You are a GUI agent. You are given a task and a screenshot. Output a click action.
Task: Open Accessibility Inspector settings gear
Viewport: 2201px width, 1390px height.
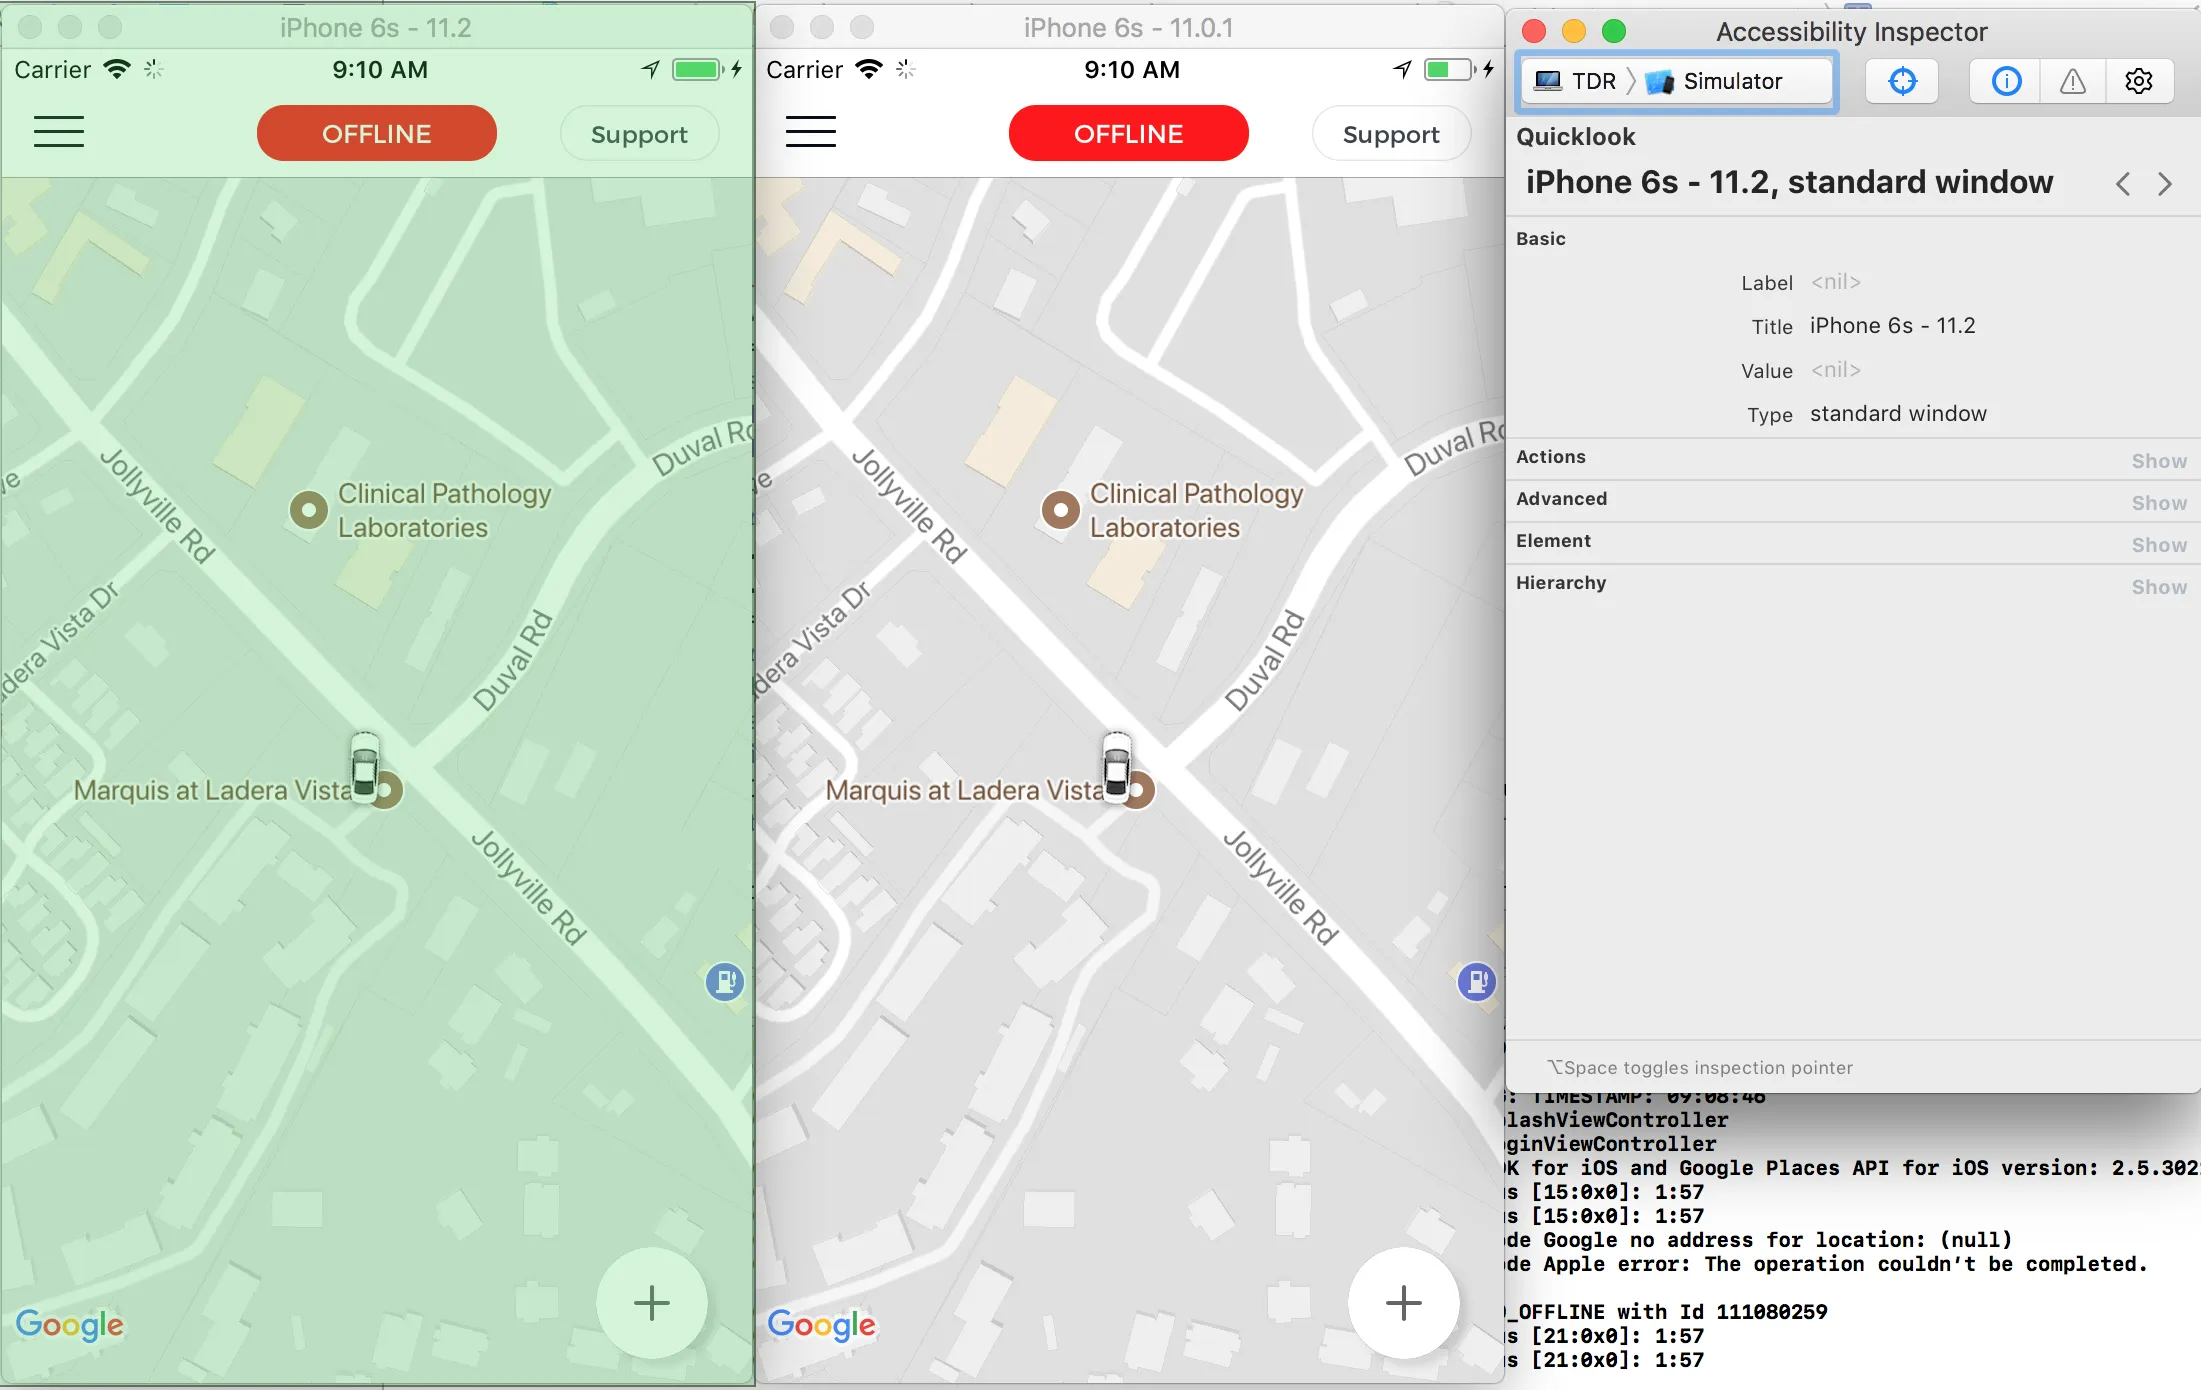click(2138, 81)
